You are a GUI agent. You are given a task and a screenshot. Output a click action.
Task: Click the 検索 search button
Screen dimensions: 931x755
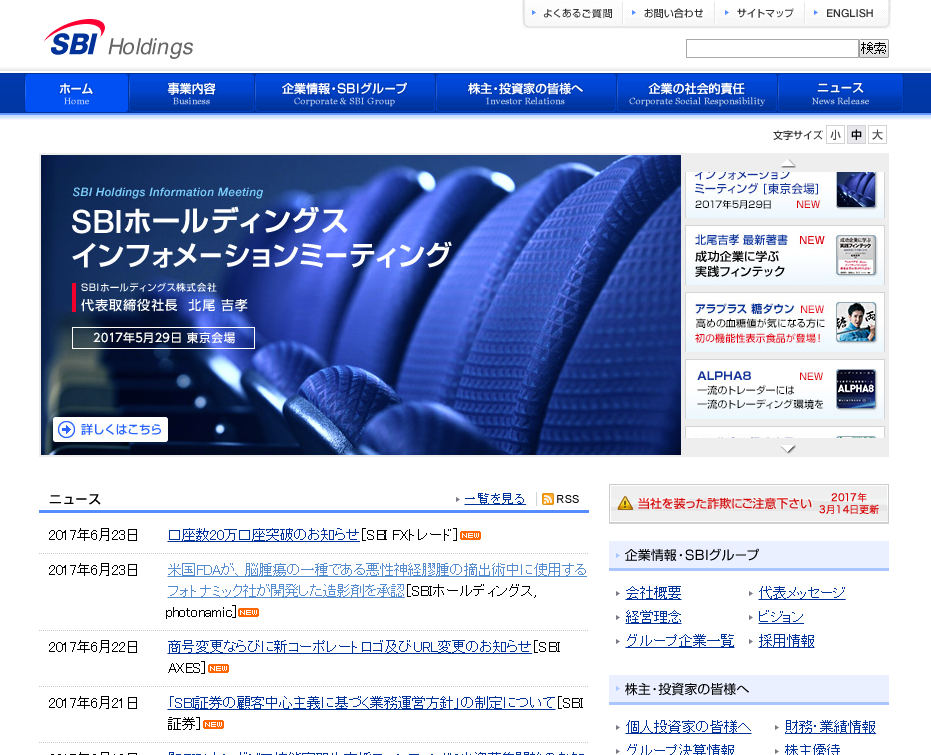pyautogui.click(x=873, y=48)
